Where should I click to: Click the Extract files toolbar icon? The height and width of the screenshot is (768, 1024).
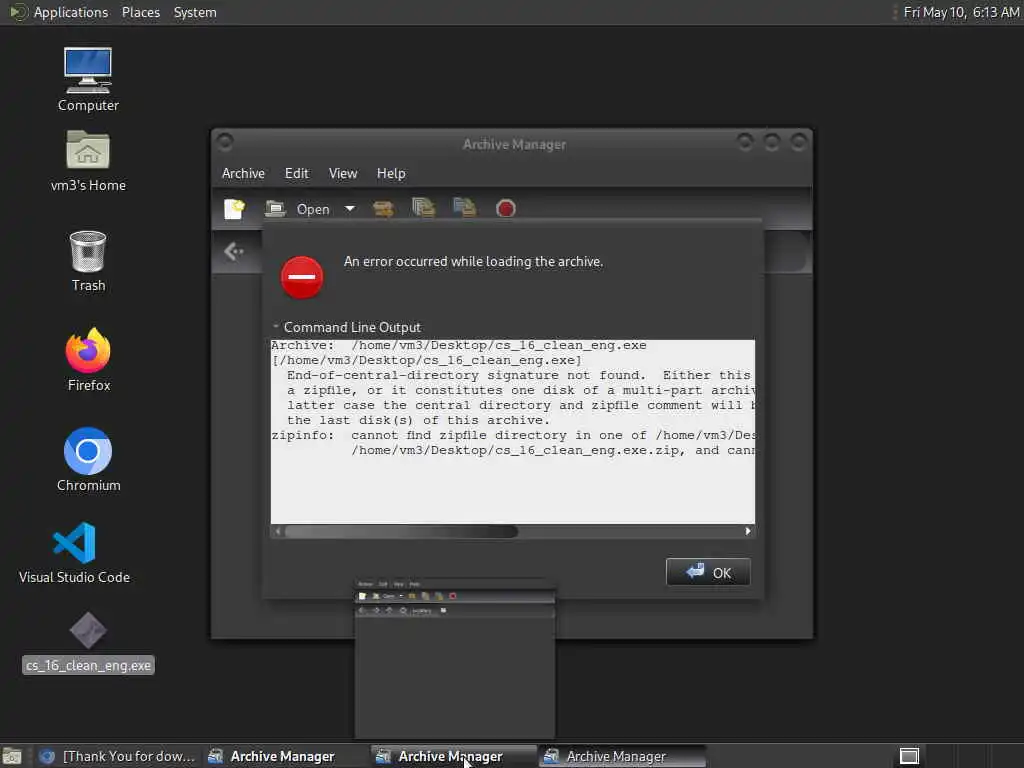tap(383, 209)
